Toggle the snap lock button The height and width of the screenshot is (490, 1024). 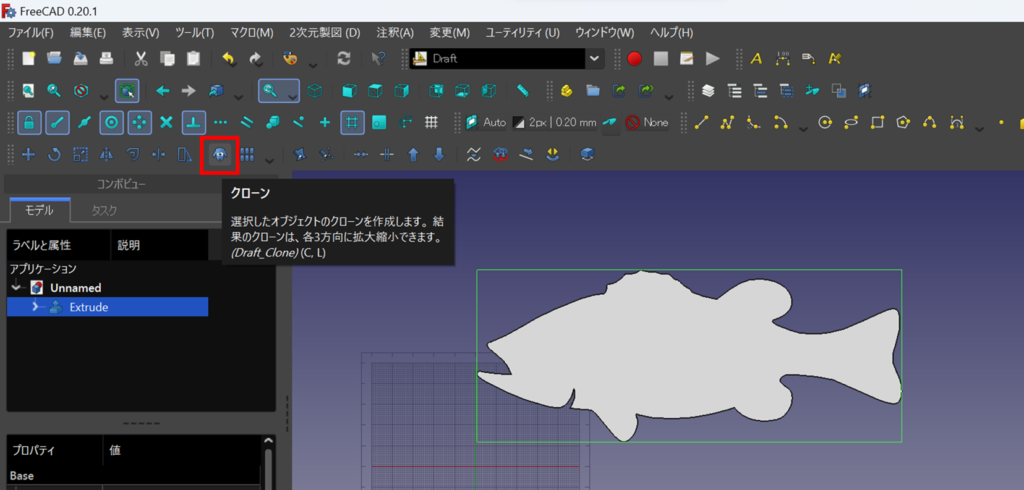(x=30, y=122)
